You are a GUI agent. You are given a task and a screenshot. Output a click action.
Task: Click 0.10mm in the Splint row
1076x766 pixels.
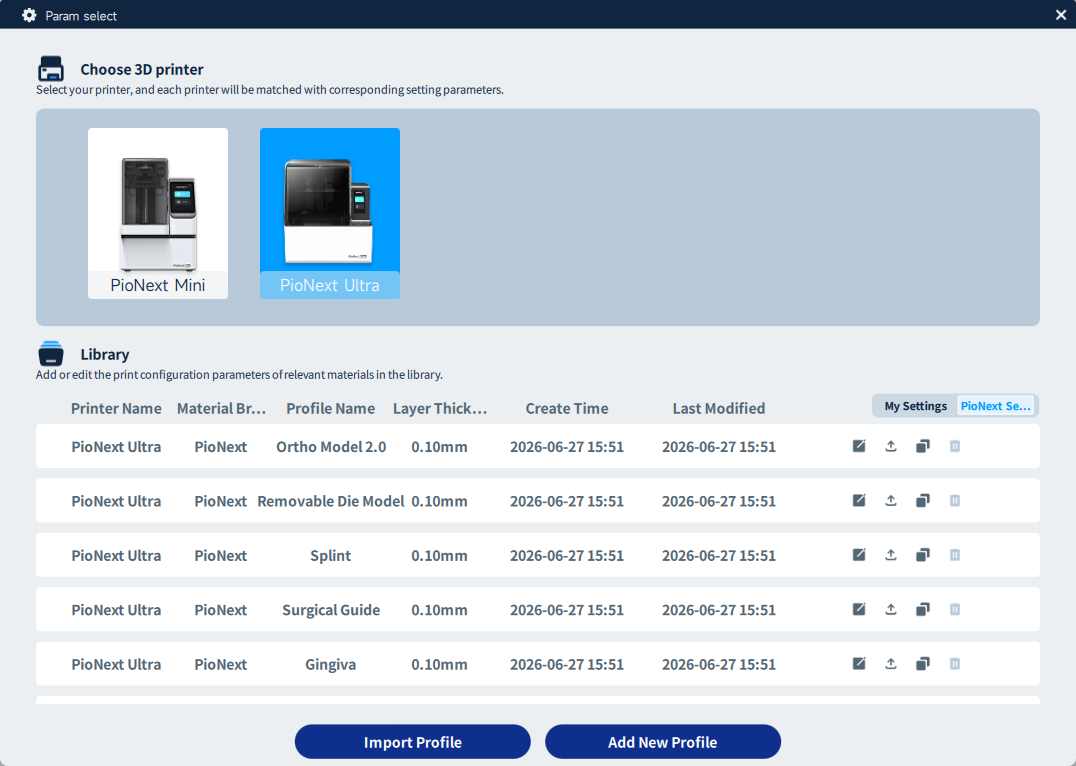[439, 555]
